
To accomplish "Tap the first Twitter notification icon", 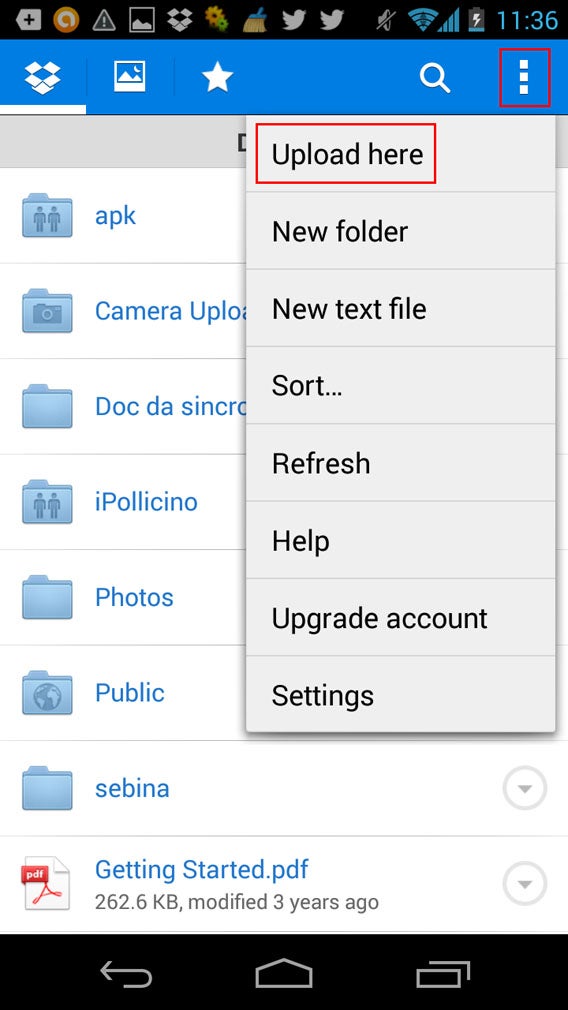I will point(293,20).
